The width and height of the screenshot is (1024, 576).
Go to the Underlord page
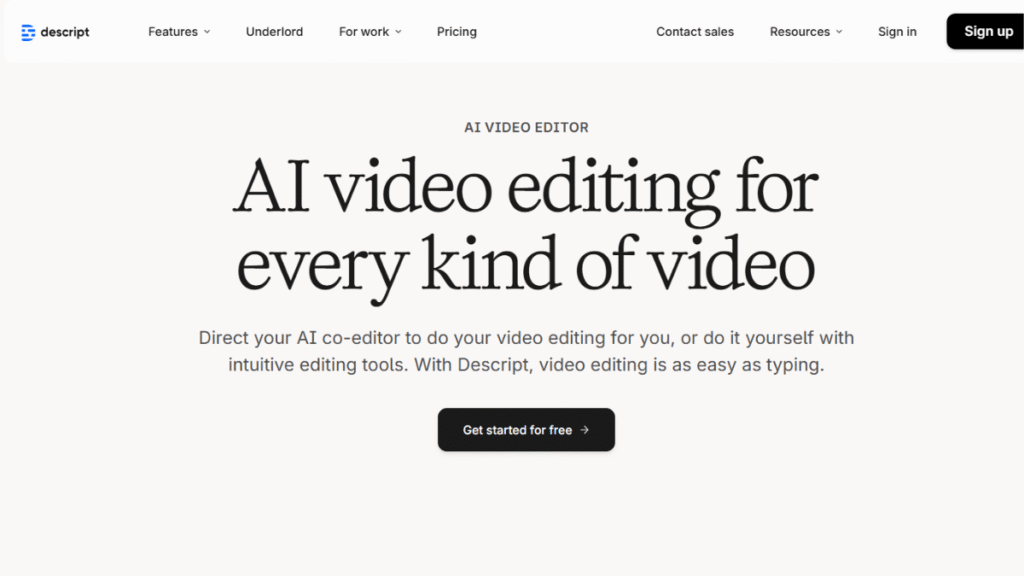[274, 32]
